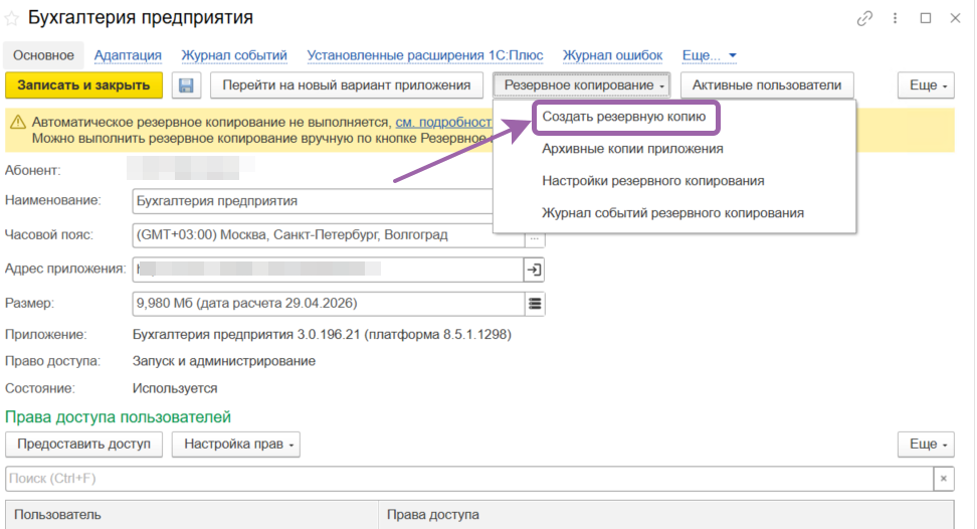The width and height of the screenshot is (977, 529).
Task: Click Предоставить доступ button
Action: pos(84,444)
